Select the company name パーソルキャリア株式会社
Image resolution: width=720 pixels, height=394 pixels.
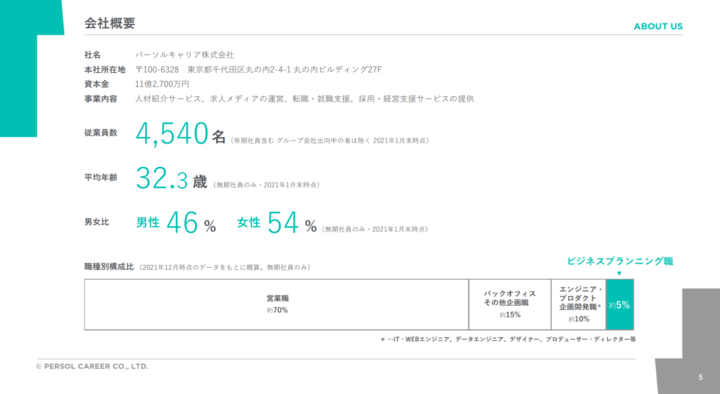point(184,55)
